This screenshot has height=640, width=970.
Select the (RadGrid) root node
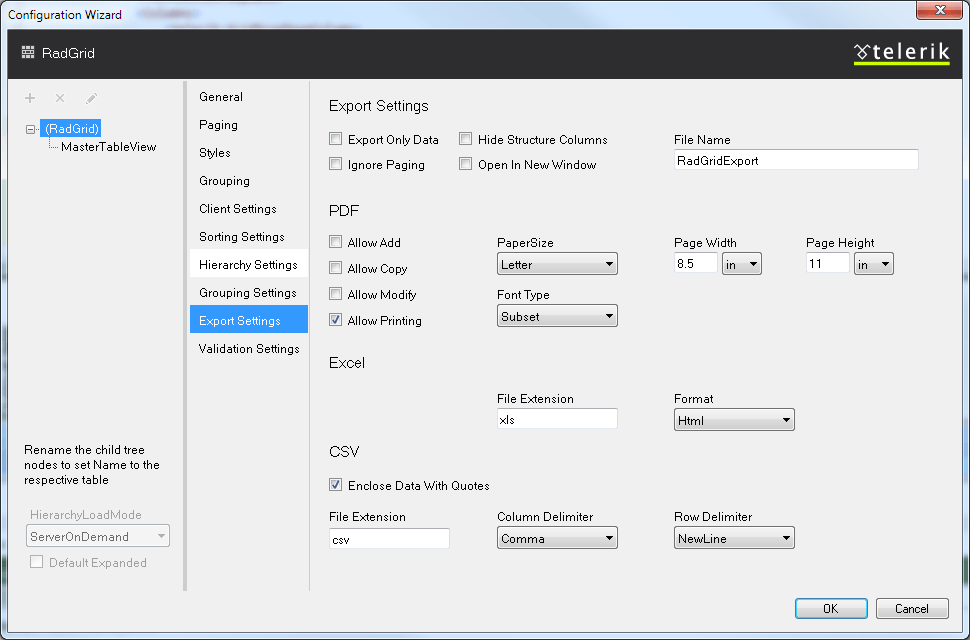71,128
